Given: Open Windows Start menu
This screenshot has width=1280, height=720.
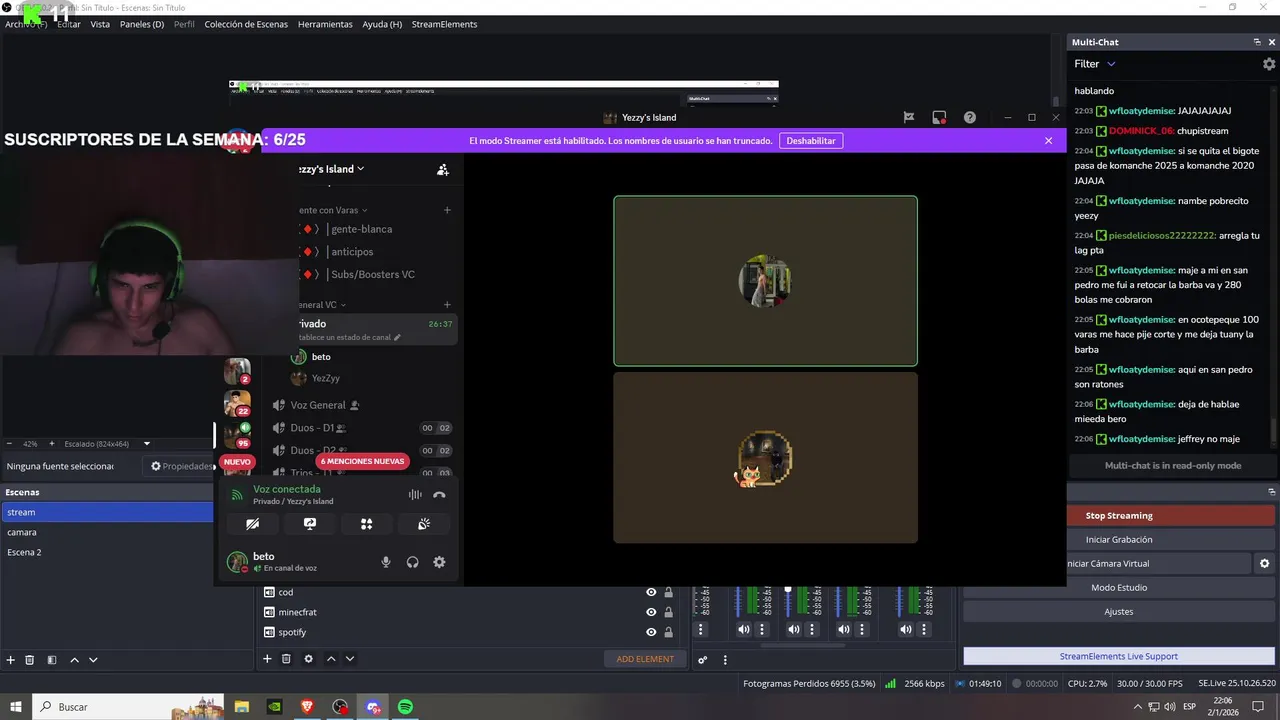Looking at the screenshot, I should (x=16, y=707).
